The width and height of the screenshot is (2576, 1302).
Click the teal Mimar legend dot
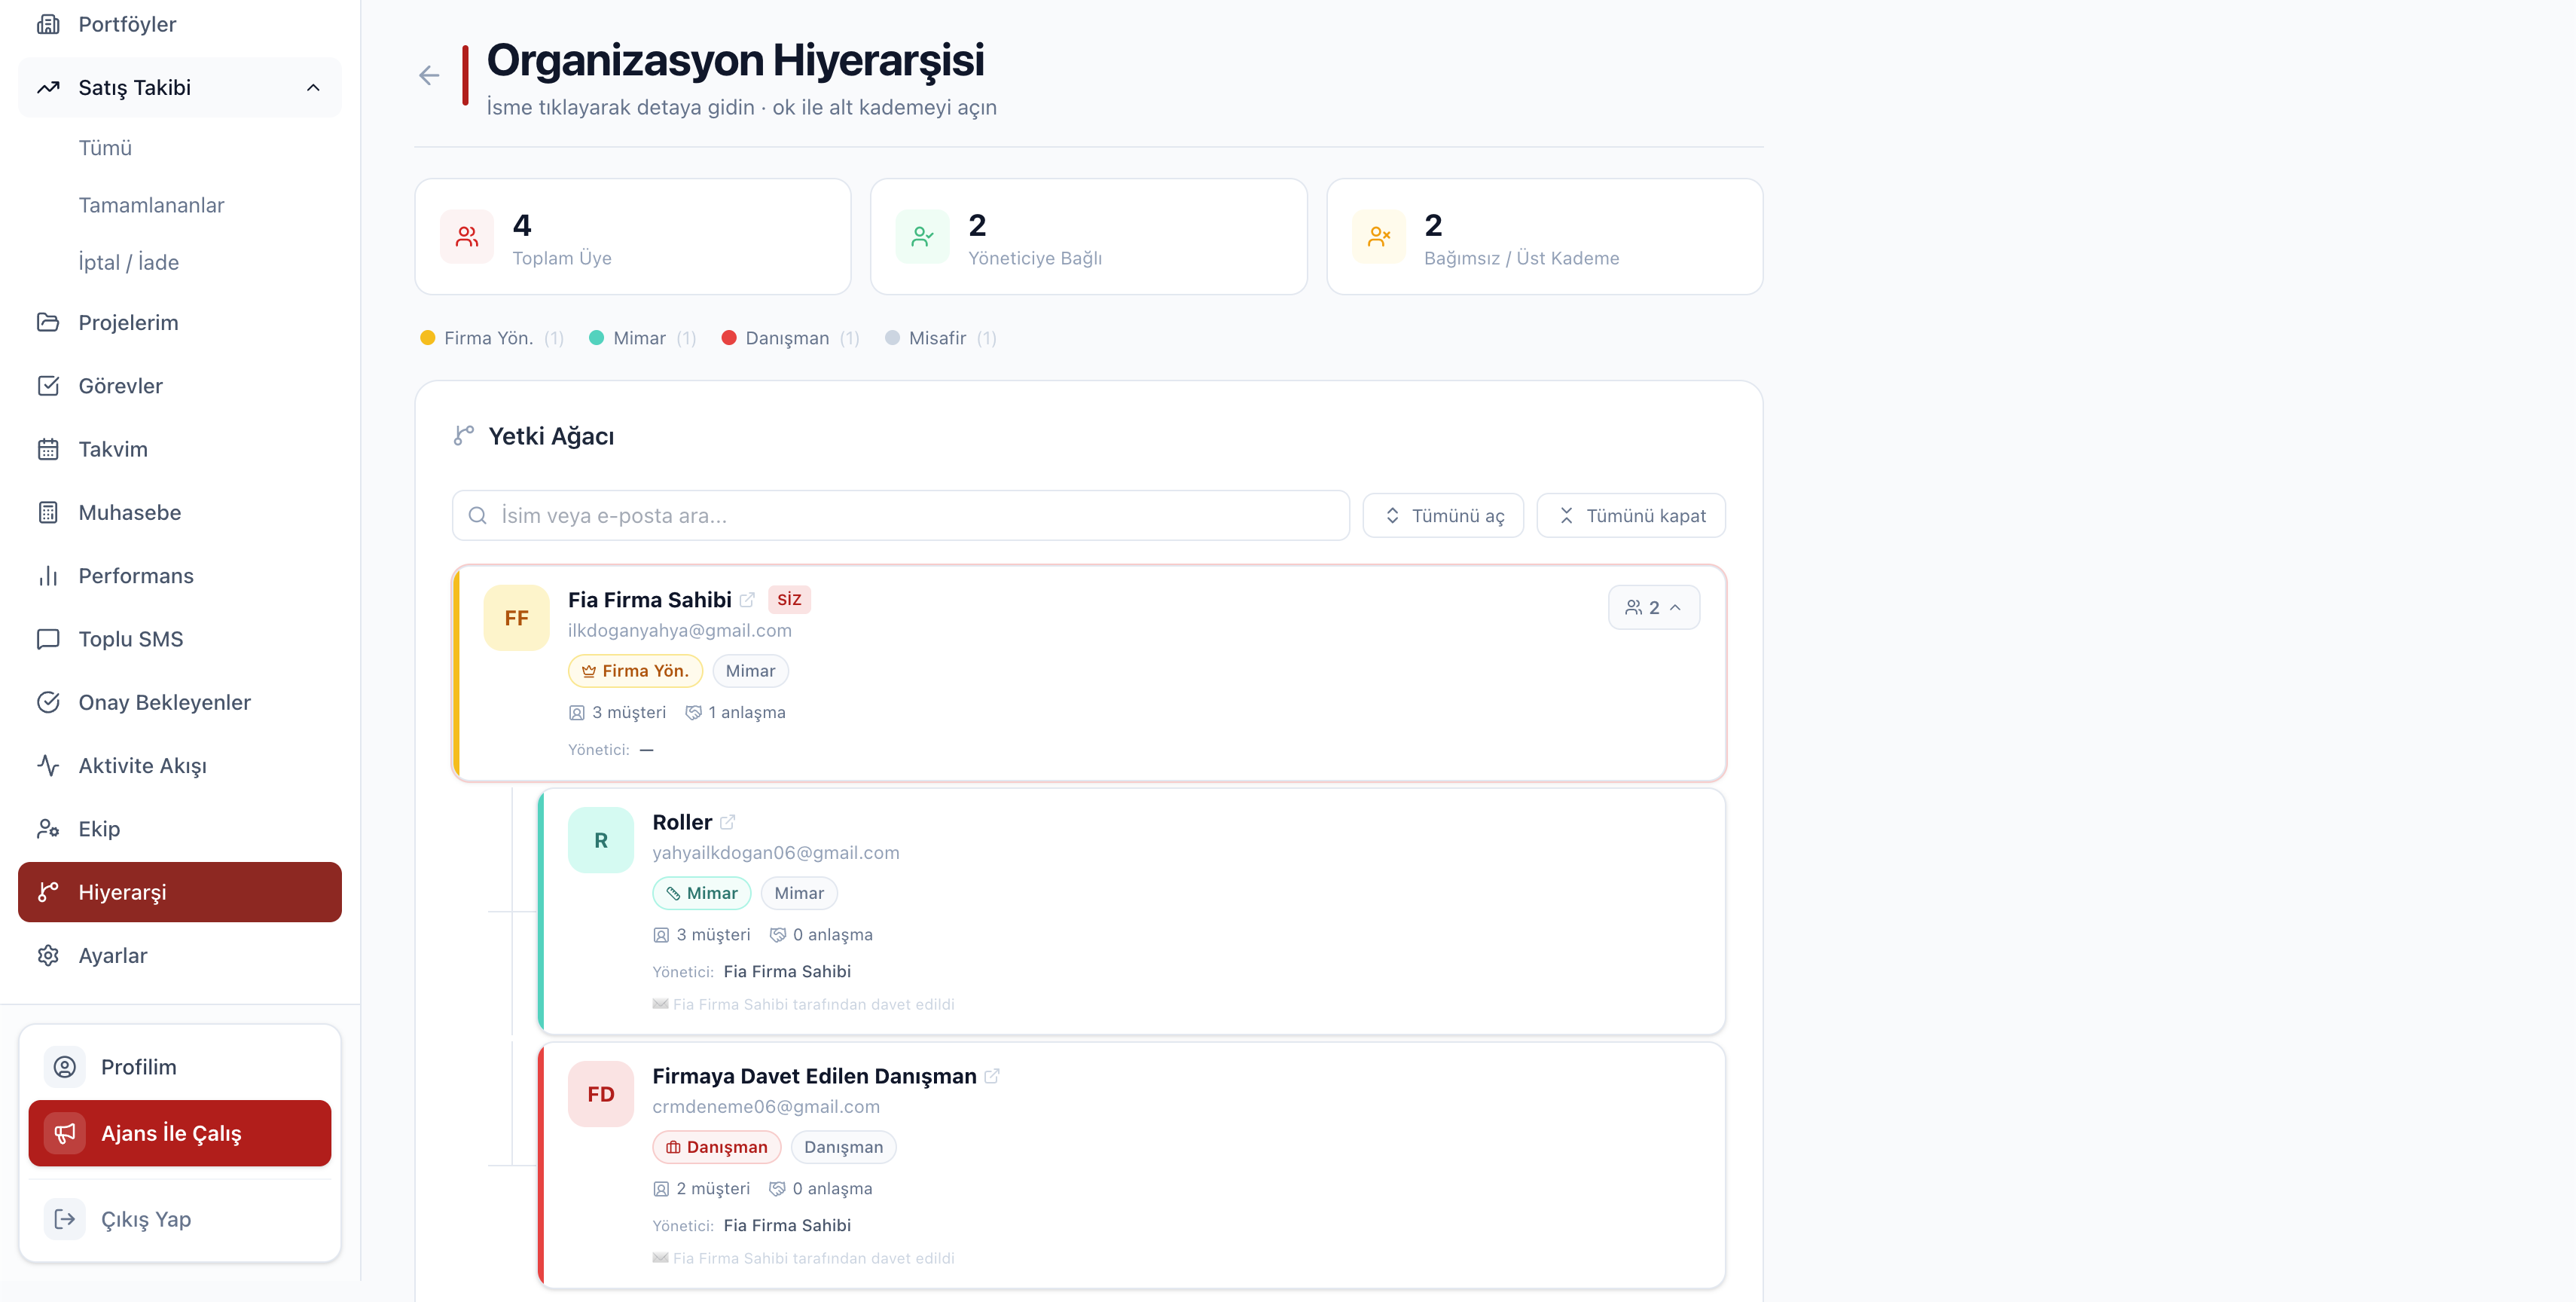coord(596,338)
